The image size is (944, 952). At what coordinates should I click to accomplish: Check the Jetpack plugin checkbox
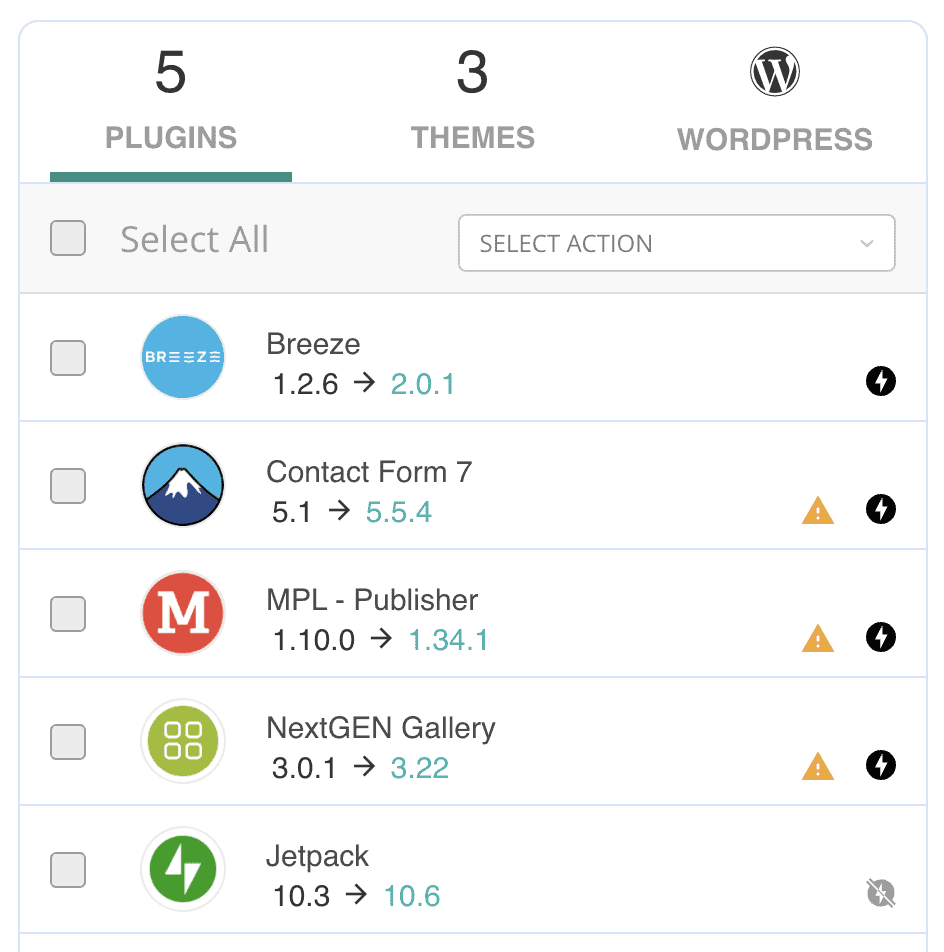coord(68,870)
